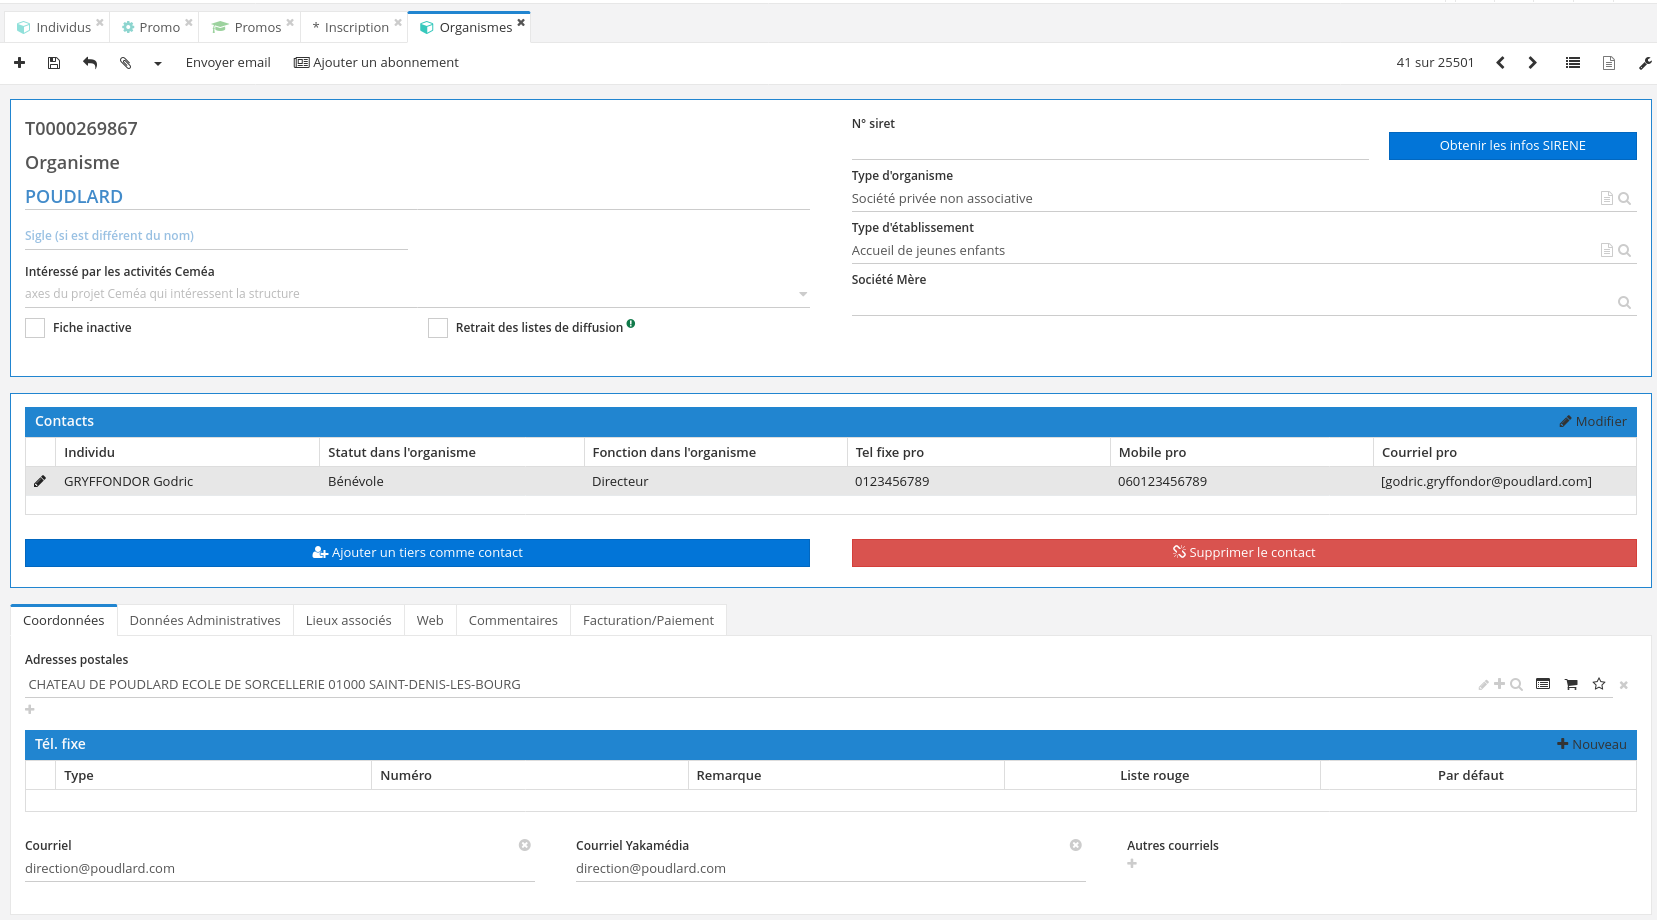1657x920 pixels.
Task: Open the Facturation/Paiement tab
Action: 648,620
